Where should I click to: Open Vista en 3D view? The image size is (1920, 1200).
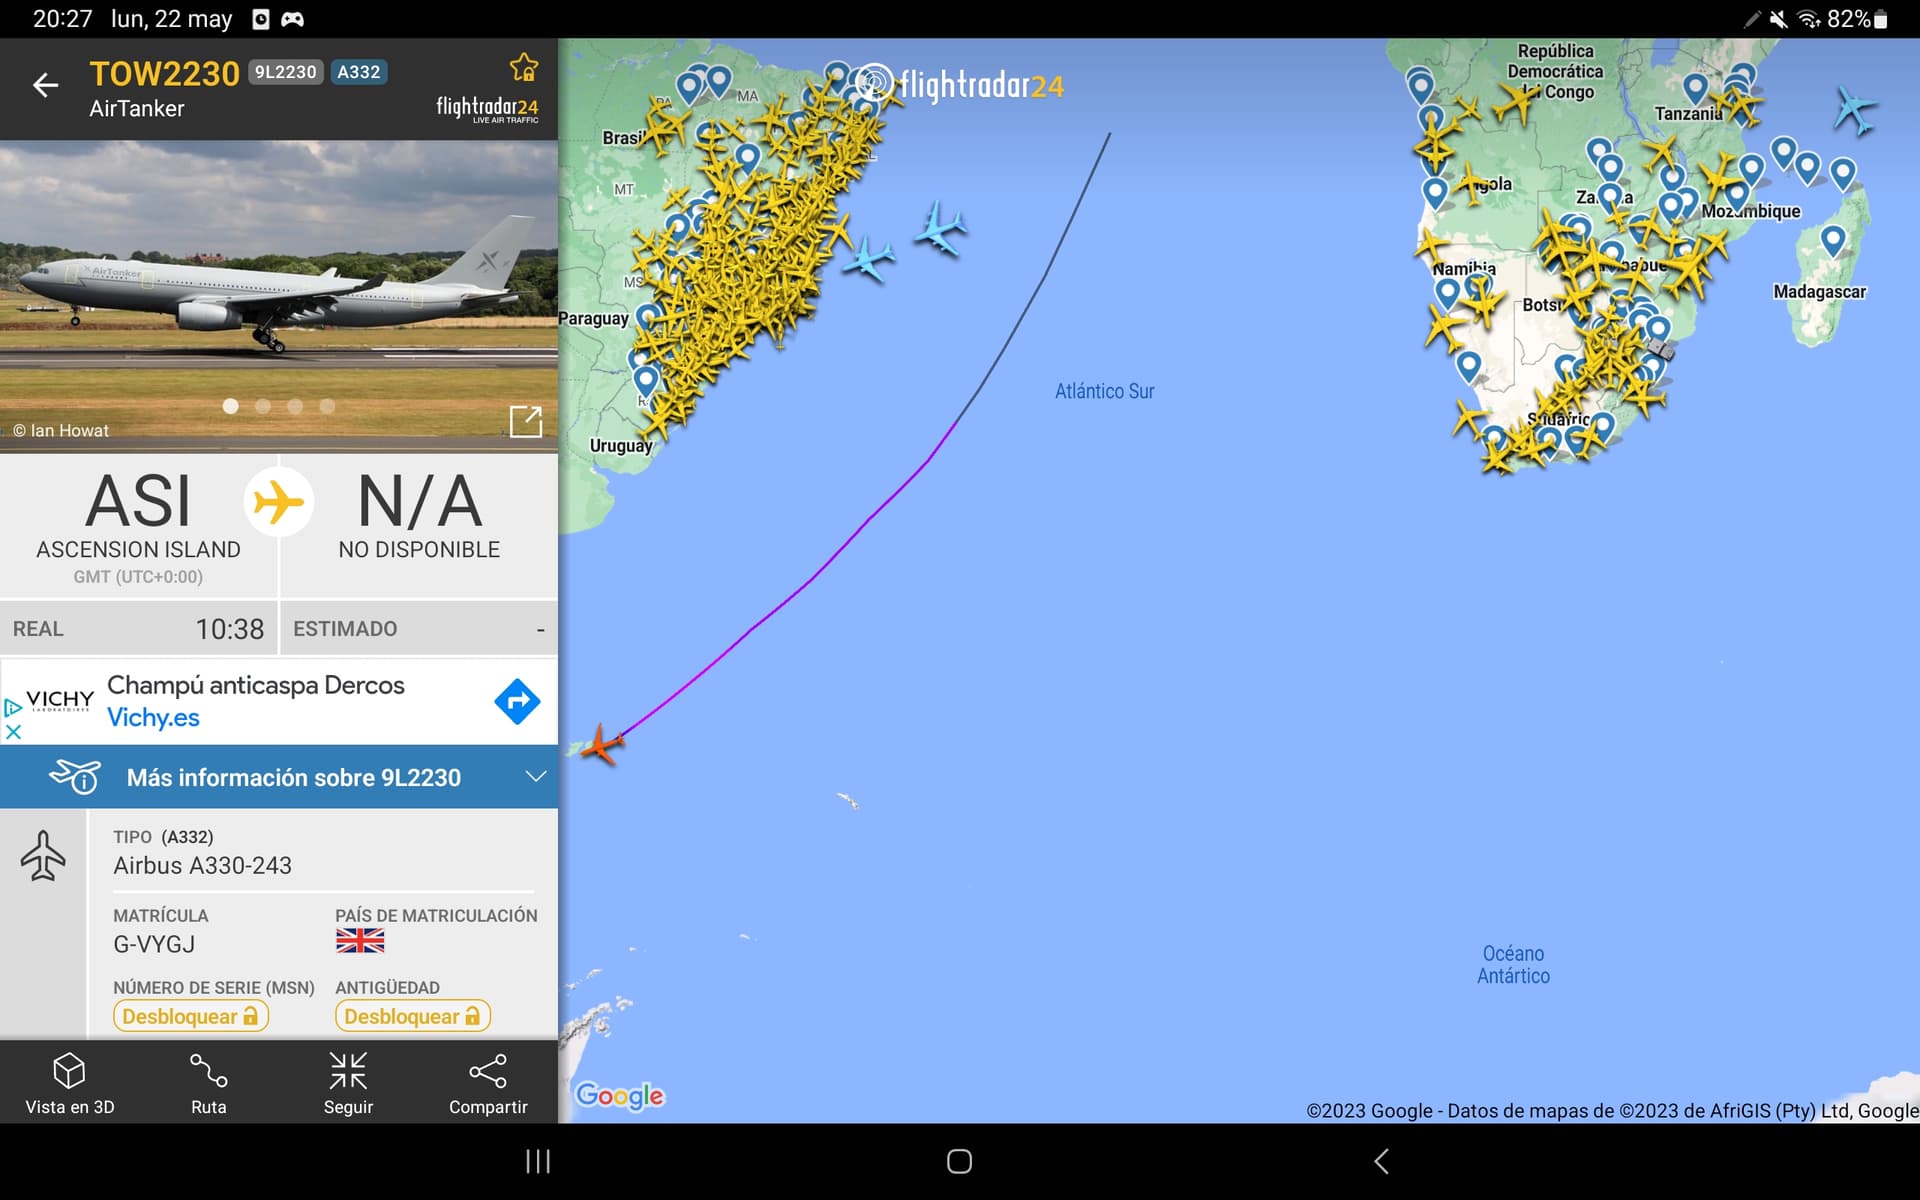pos(69,1083)
